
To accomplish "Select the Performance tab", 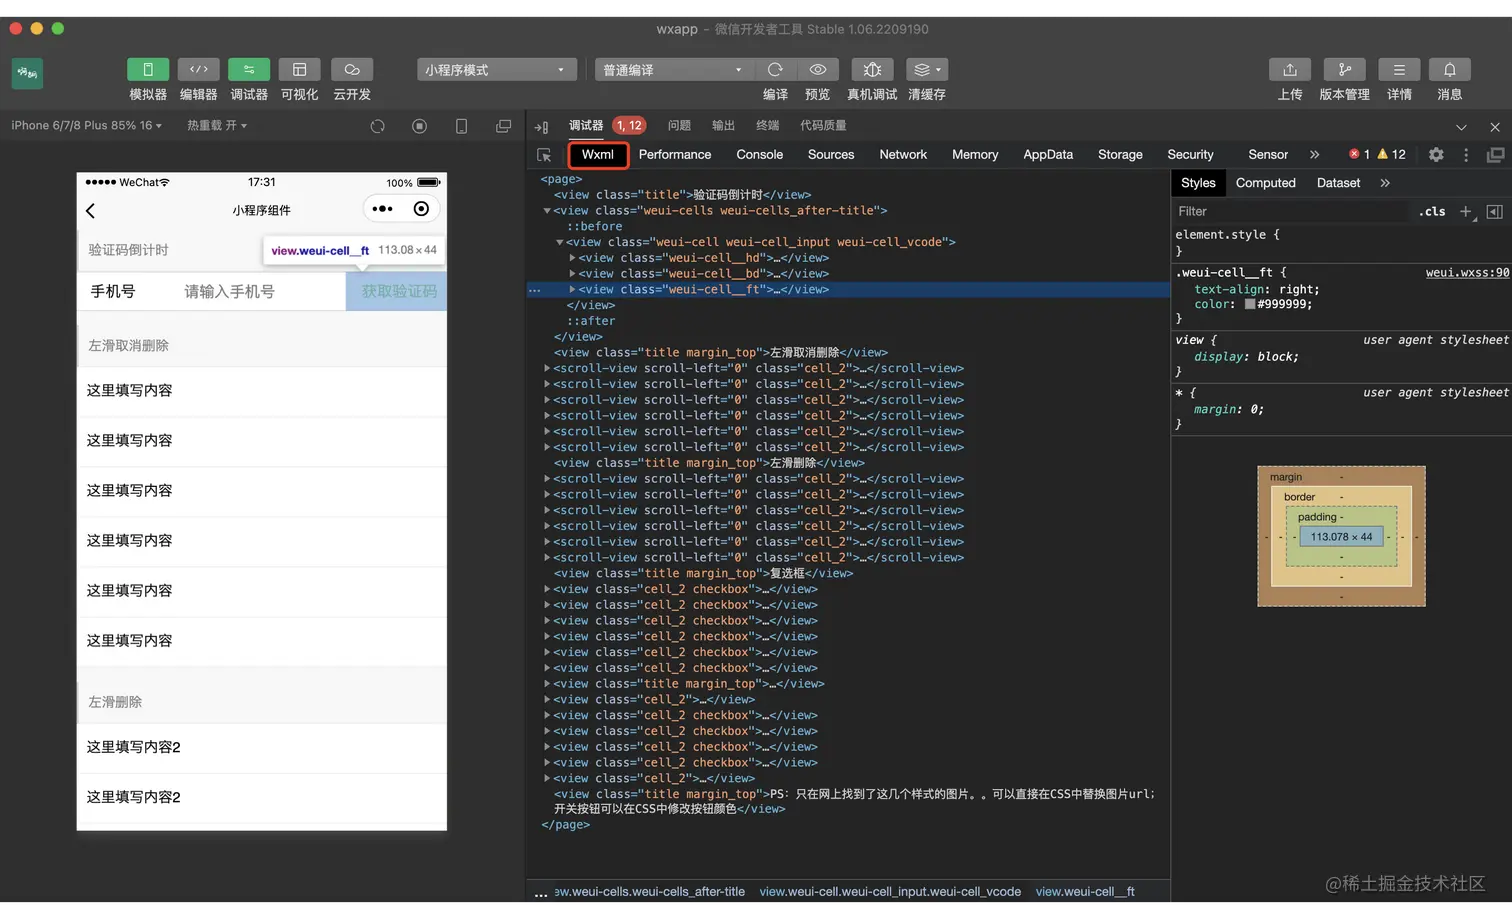I will [675, 154].
